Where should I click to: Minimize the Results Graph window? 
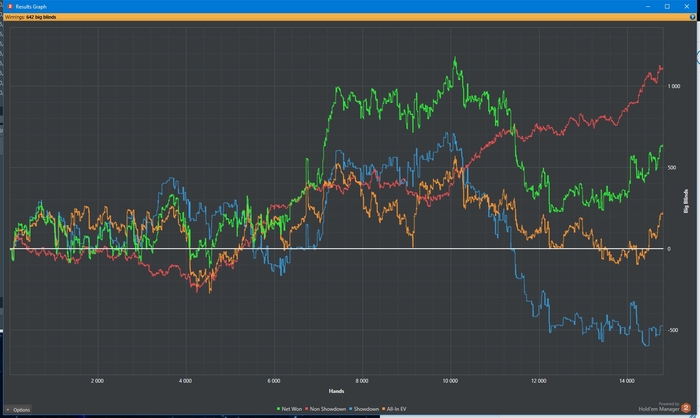(x=648, y=6)
